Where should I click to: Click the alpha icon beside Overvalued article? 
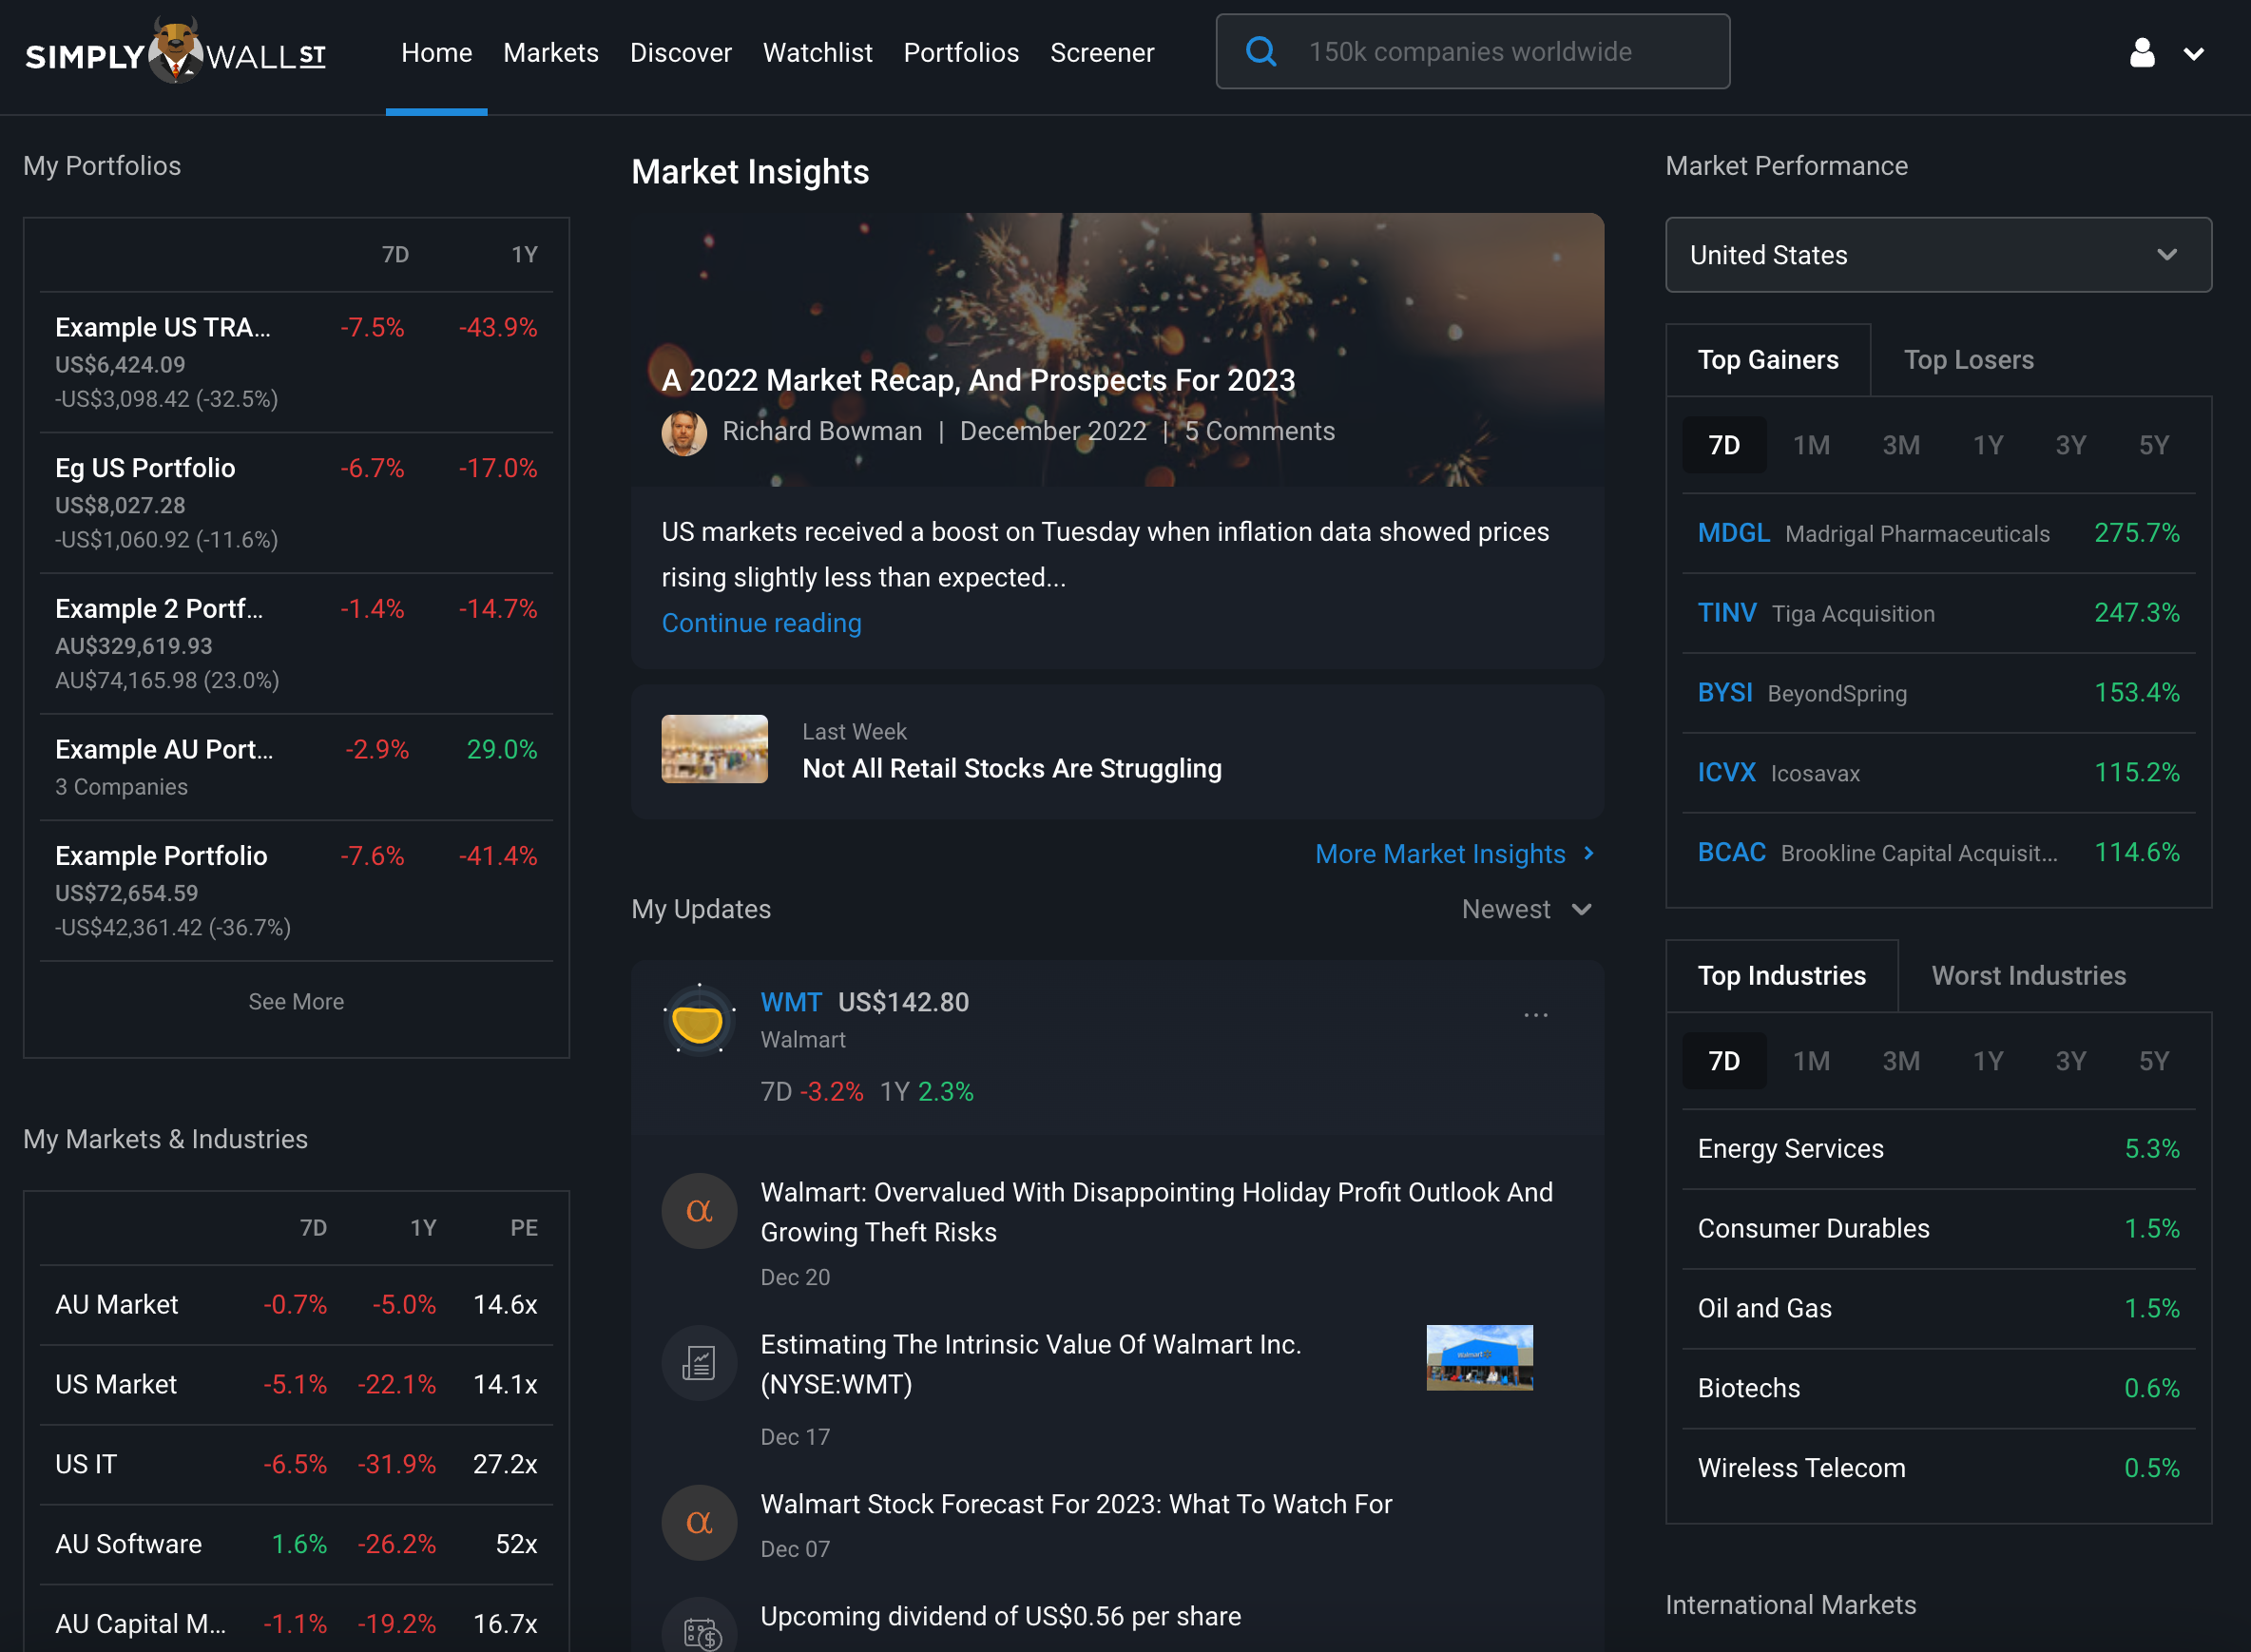click(x=699, y=1211)
